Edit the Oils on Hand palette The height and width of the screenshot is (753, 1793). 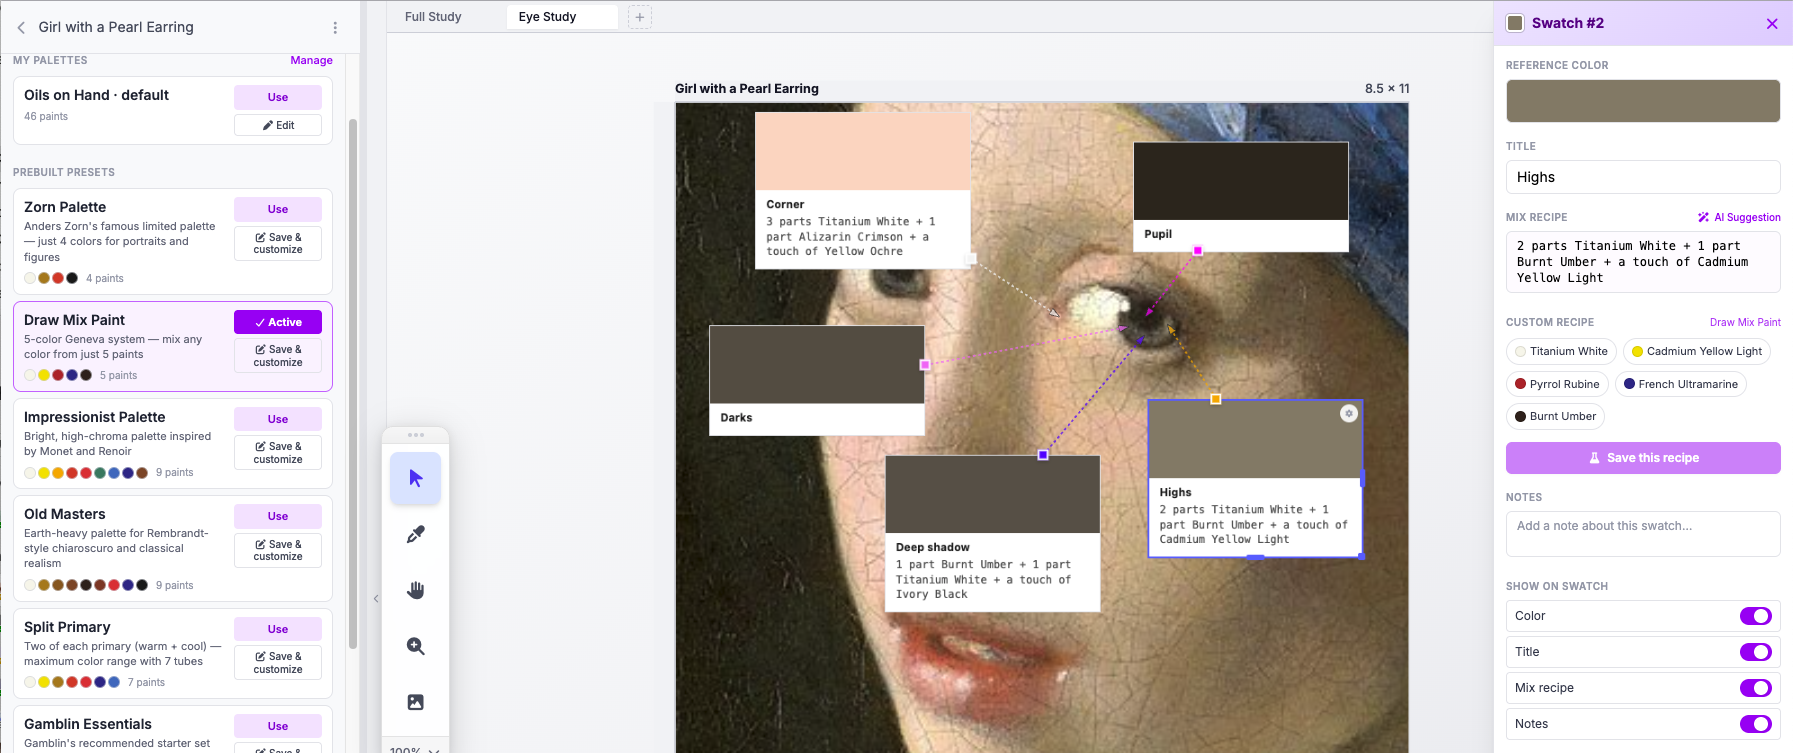(278, 125)
